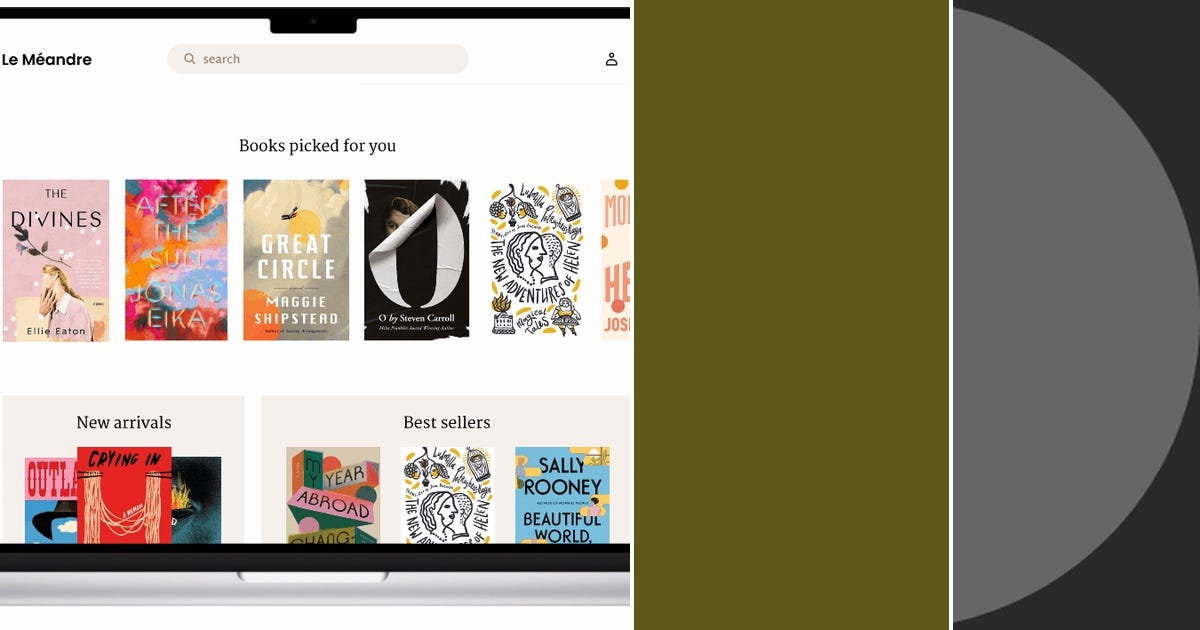The height and width of the screenshot is (630, 1200).
Task: Click the Books picked for you heading
Action: 317,146
